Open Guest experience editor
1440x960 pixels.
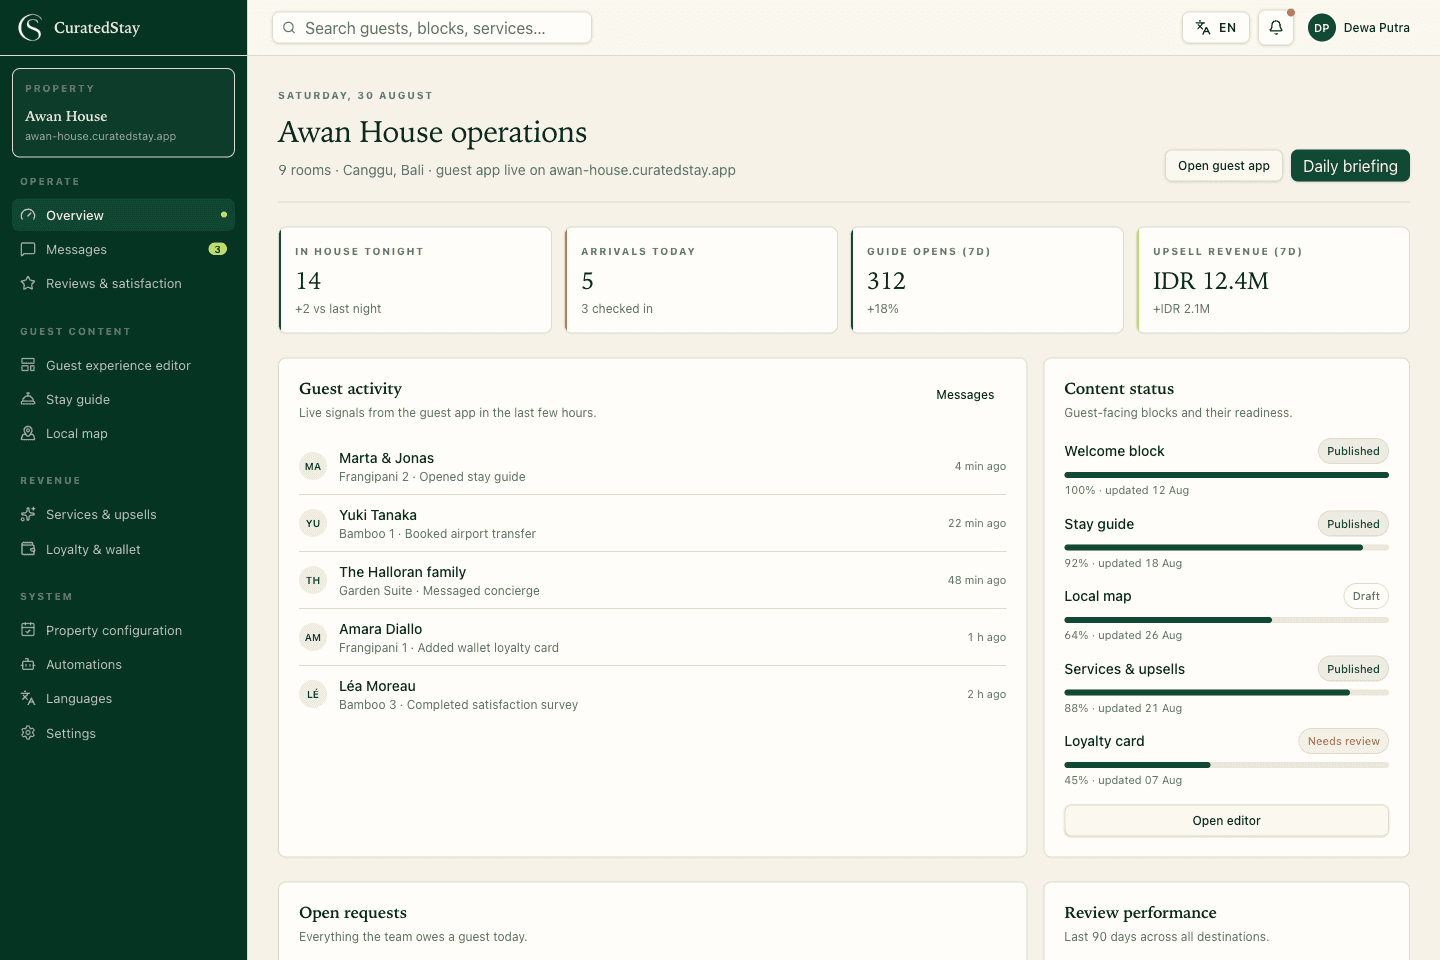pos(123,365)
